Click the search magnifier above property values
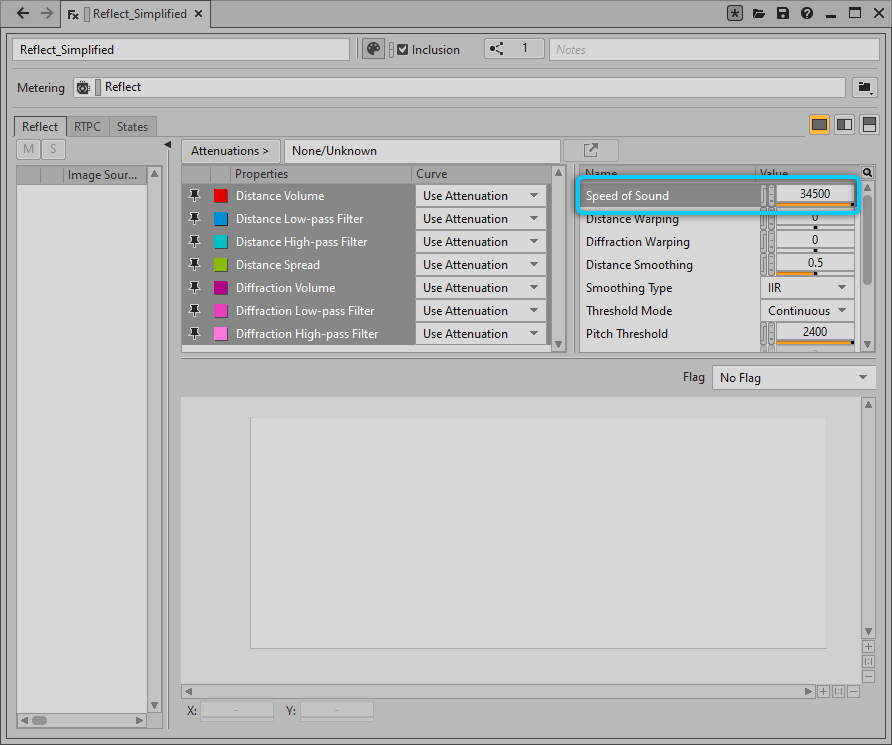Viewport: 892px width, 745px height. point(867,173)
